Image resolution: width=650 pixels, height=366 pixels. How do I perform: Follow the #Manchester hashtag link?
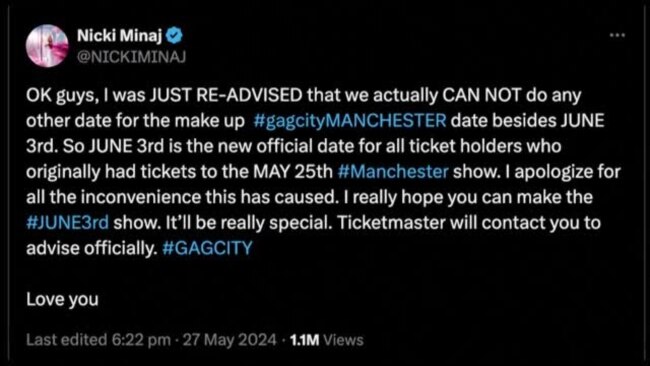[x=393, y=172]
